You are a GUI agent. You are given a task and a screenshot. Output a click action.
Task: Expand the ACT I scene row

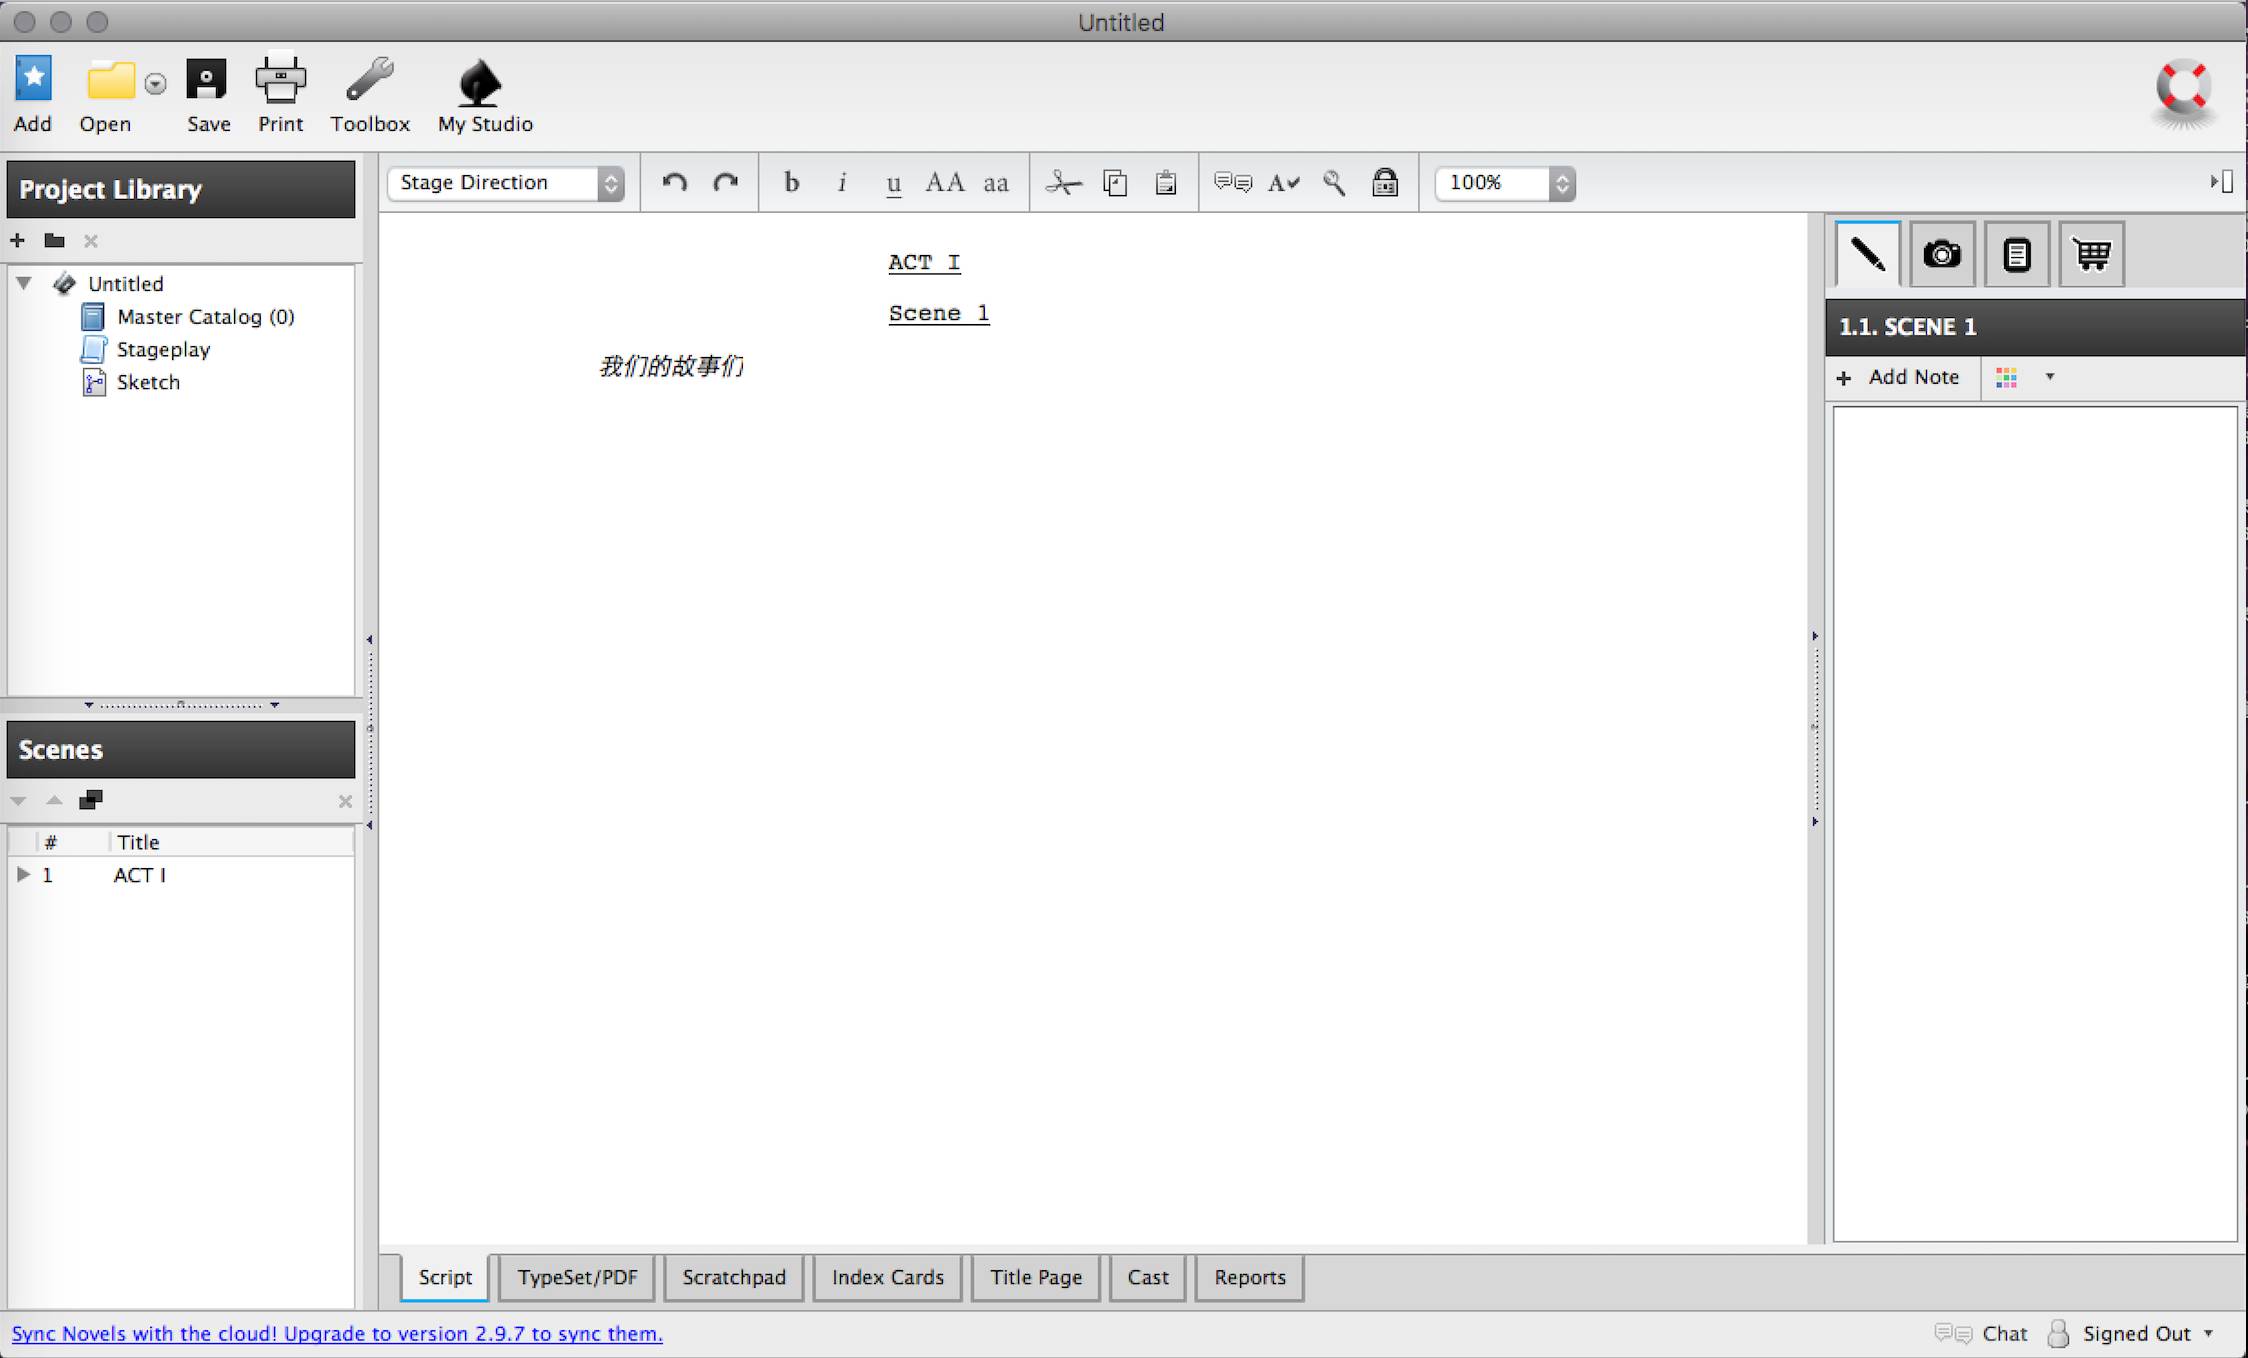tap(24, 875)
